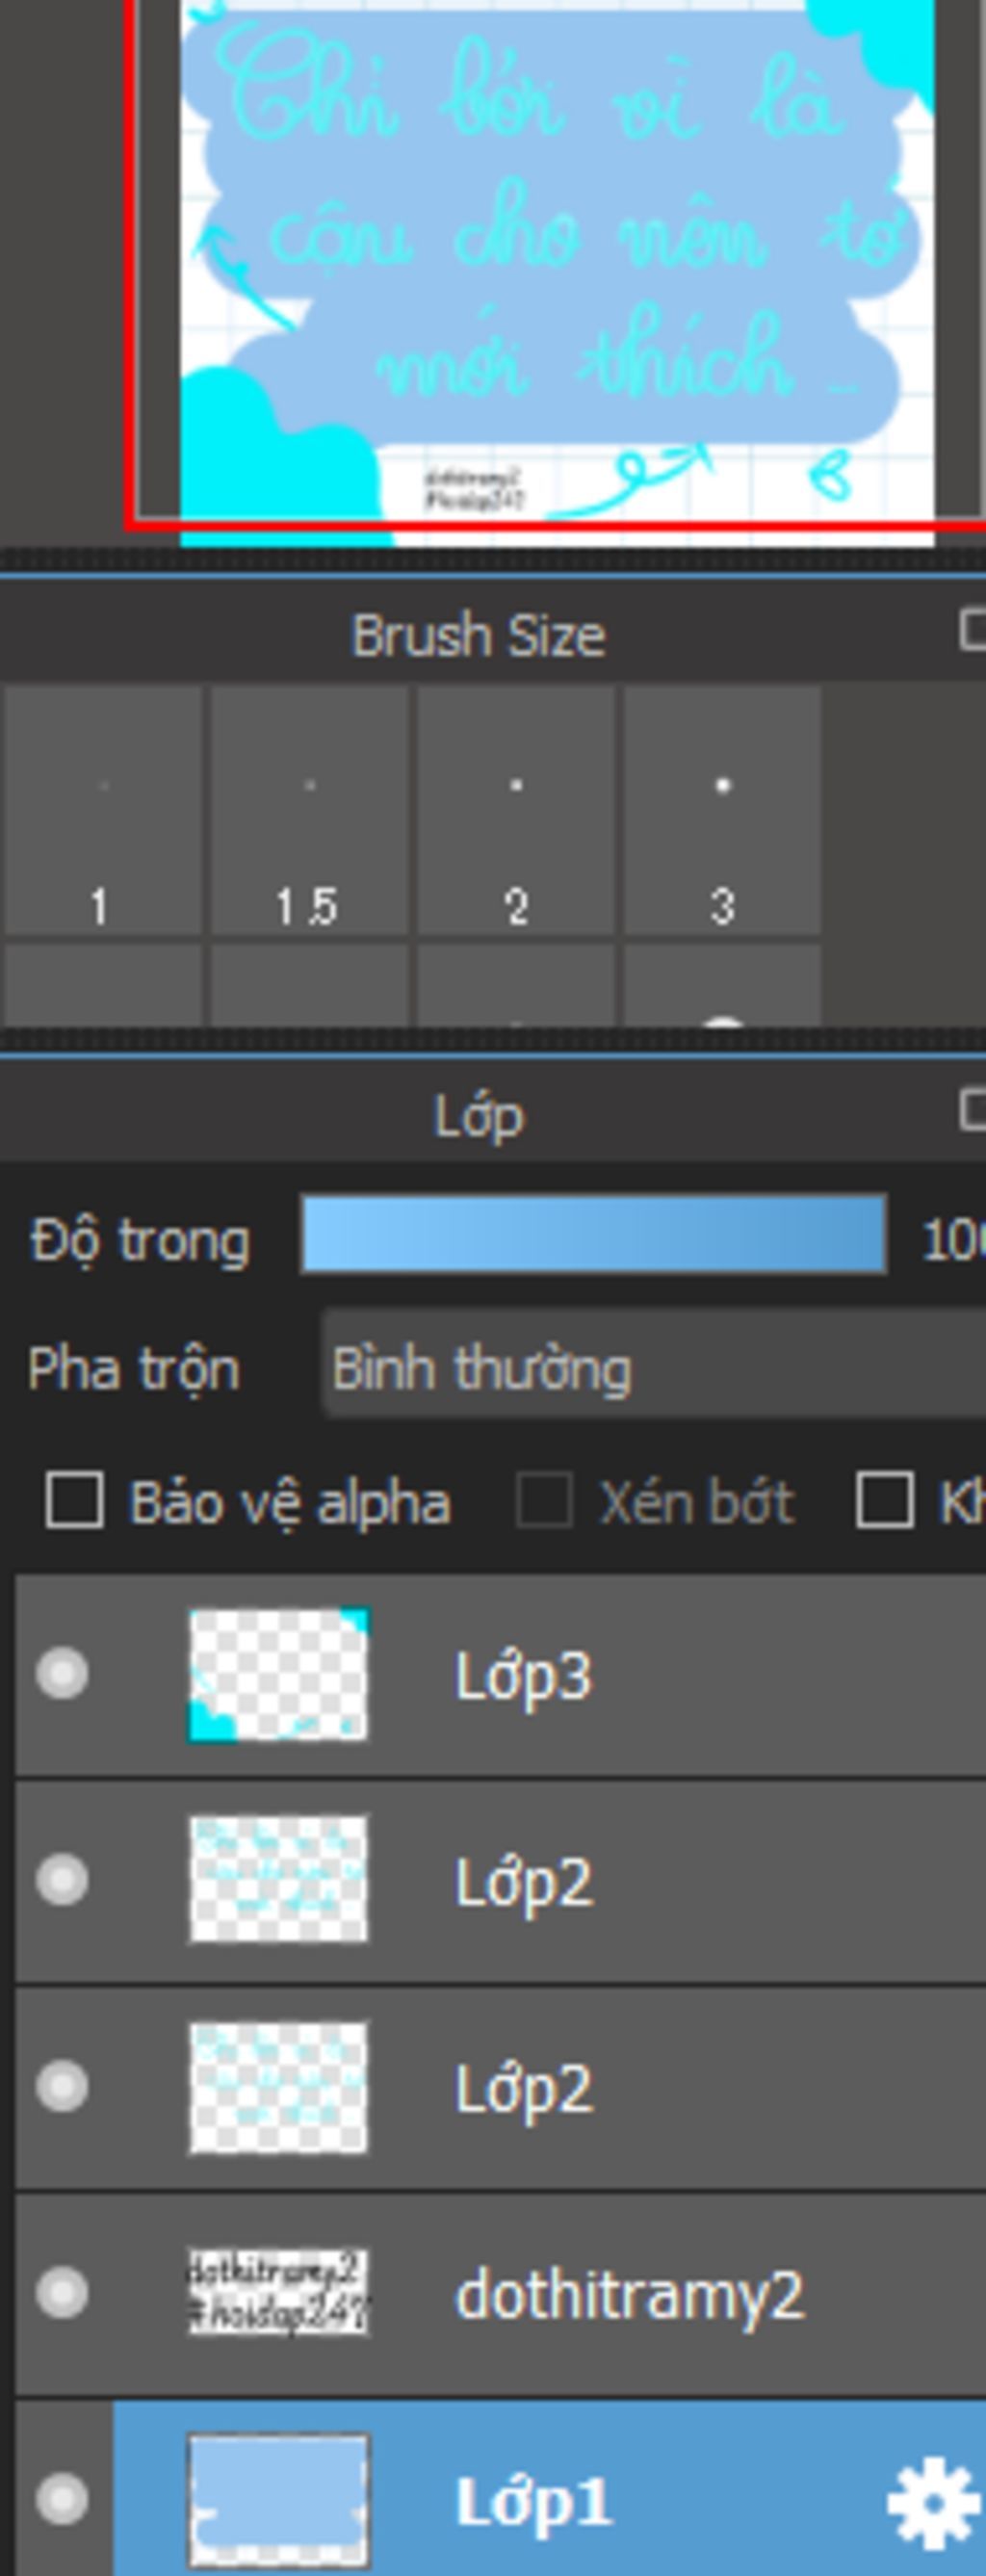
Task: Pop out the Brush Size panel
Action: (x=972, y=630)
